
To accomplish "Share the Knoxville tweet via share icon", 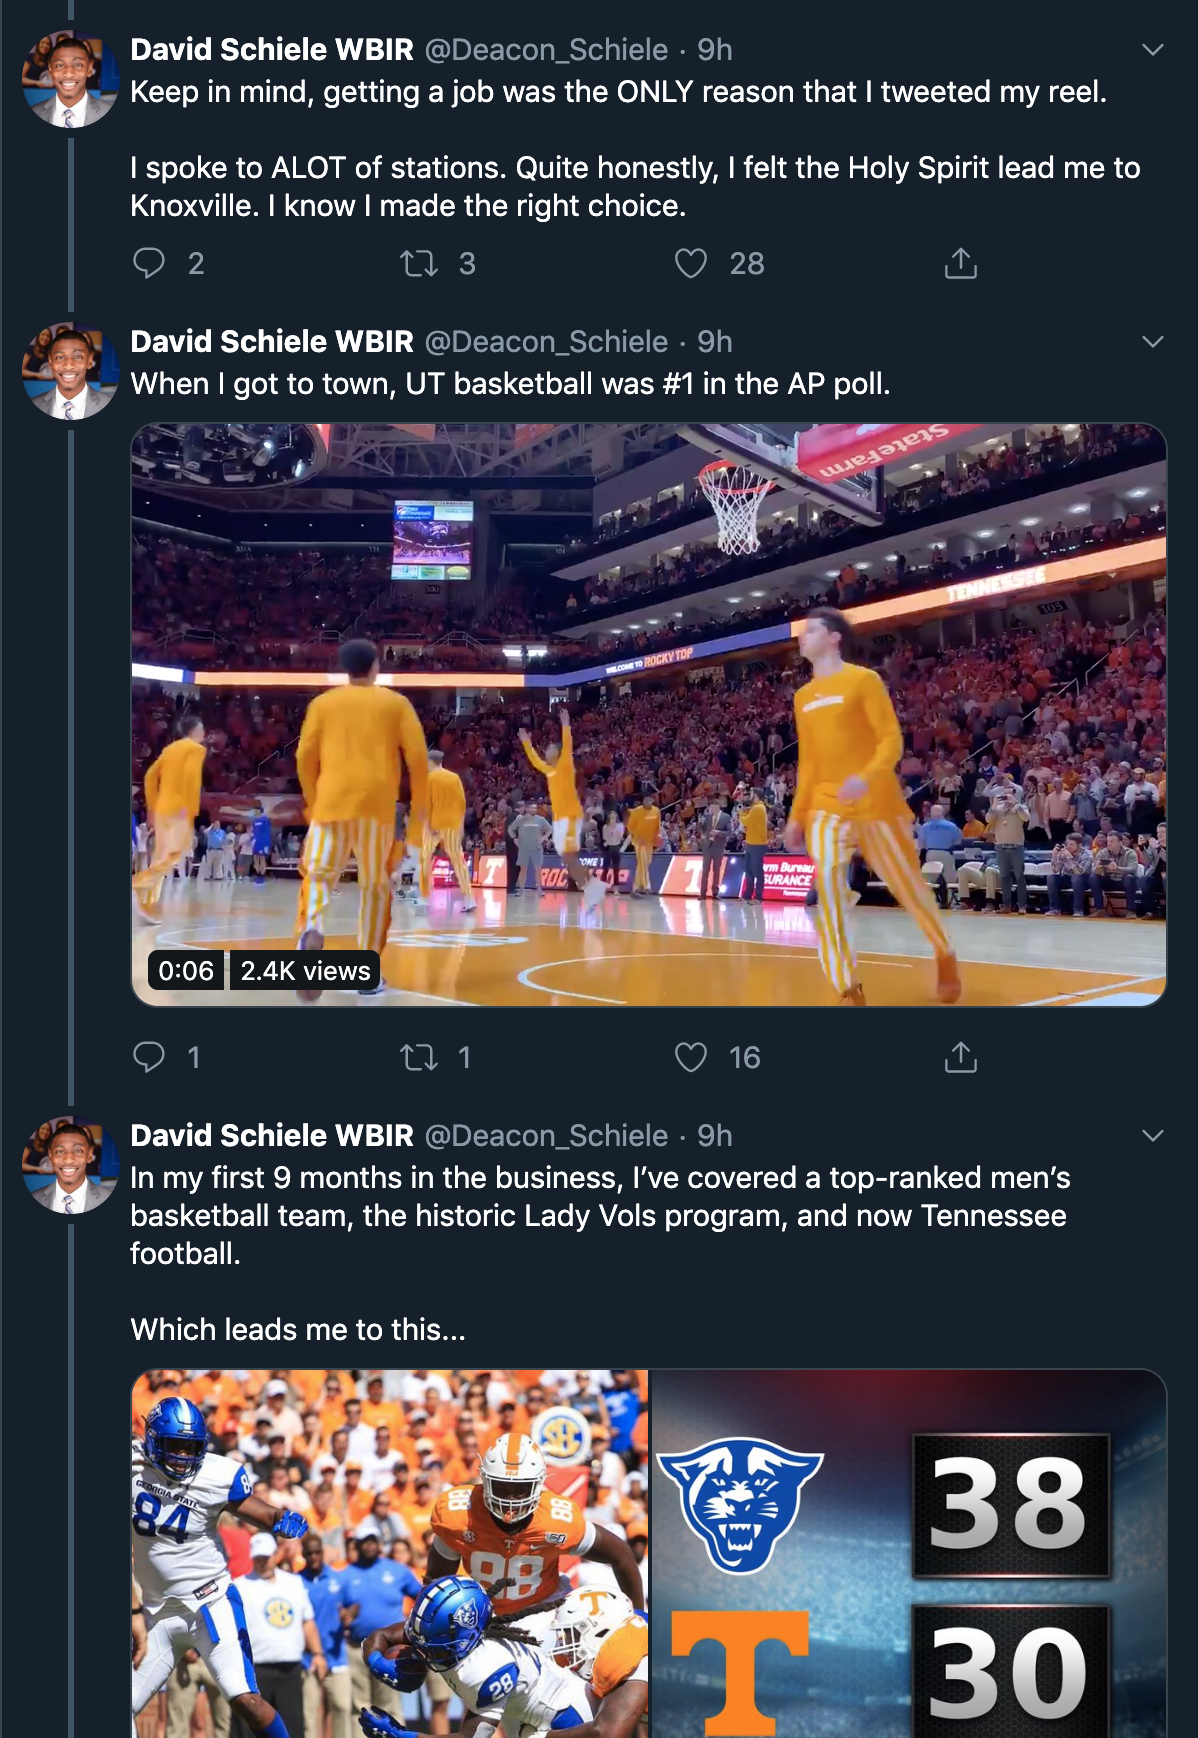I will [x=961, y=263].
